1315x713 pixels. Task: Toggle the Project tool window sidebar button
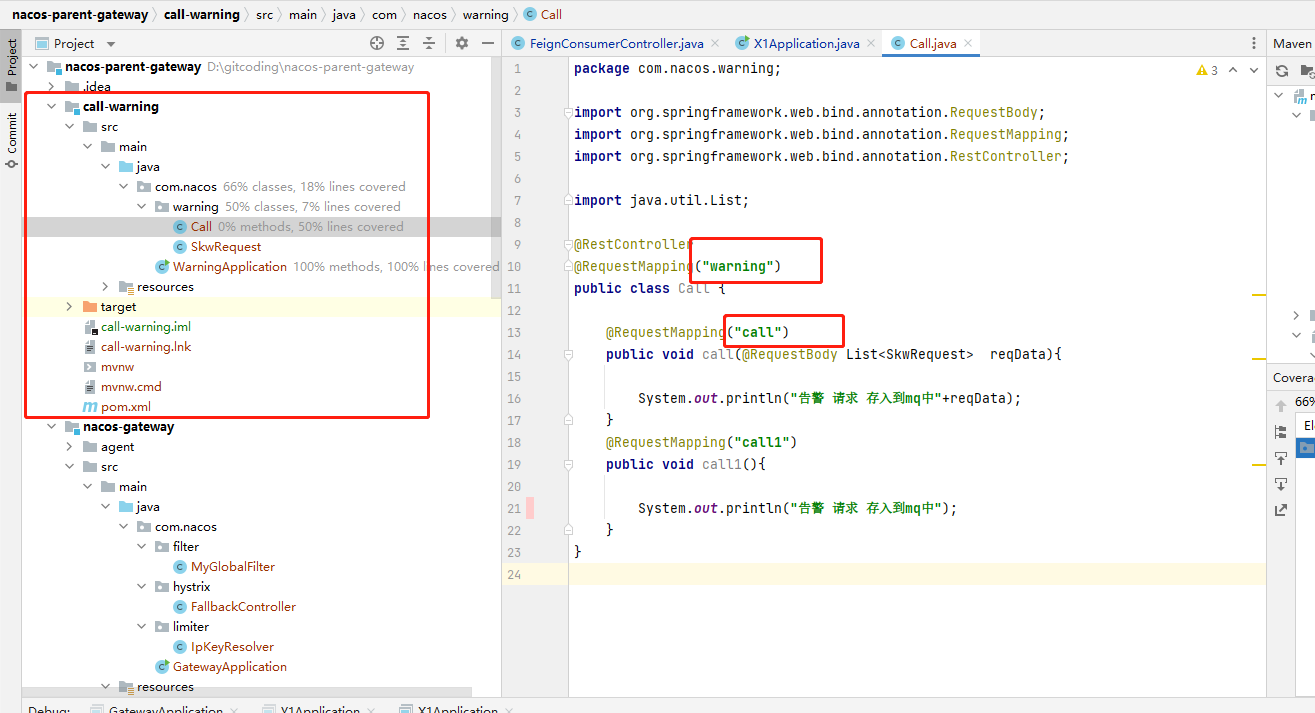click(11, 60)
